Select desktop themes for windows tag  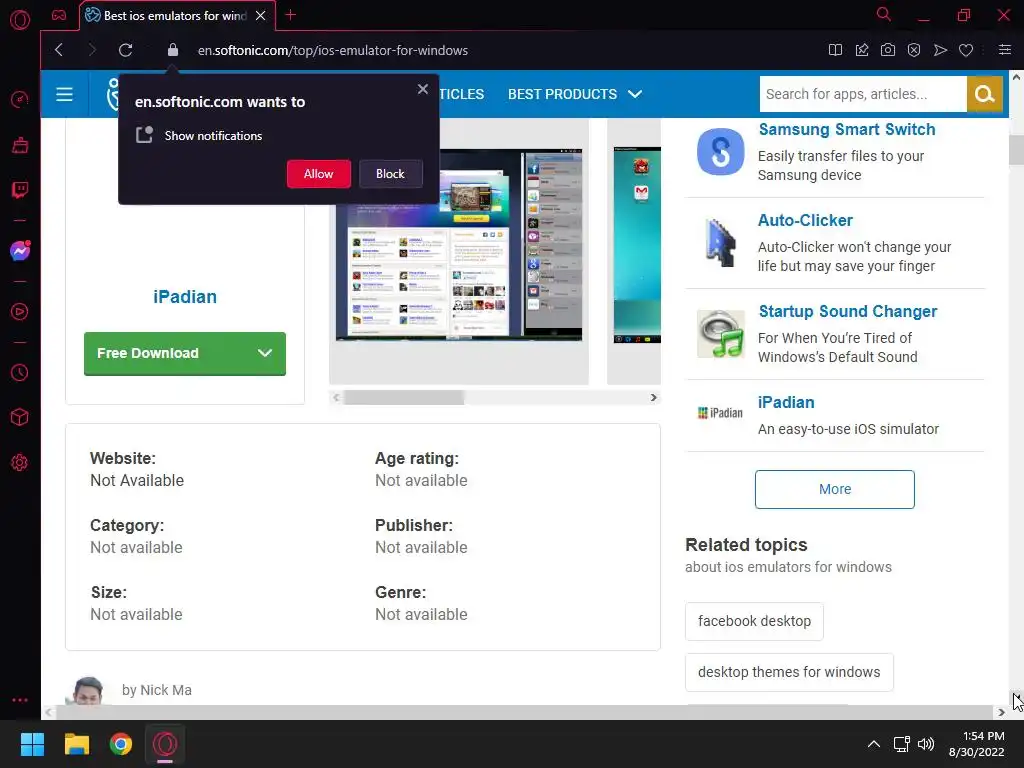coord(789,672)
